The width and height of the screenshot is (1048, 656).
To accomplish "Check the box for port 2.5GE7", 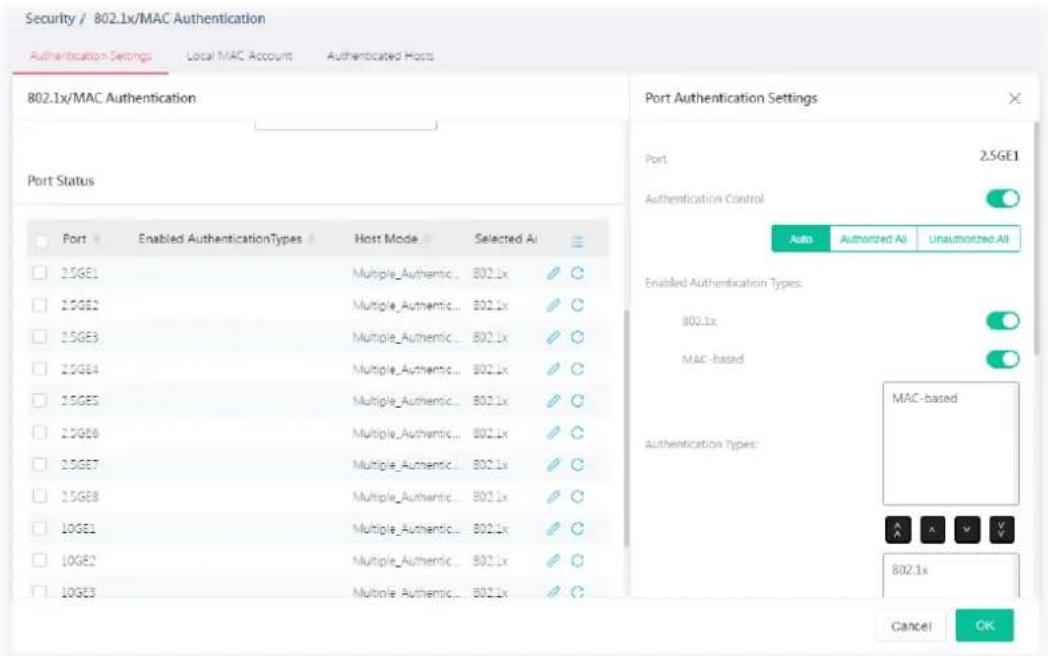I will coord(40,464).
